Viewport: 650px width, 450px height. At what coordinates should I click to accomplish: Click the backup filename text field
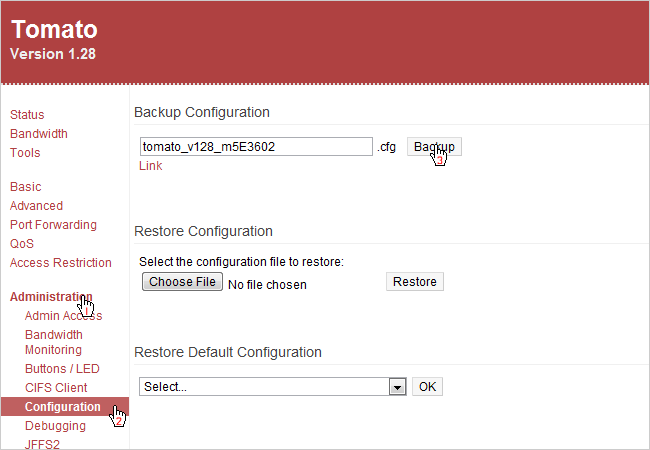pos(256,147)
